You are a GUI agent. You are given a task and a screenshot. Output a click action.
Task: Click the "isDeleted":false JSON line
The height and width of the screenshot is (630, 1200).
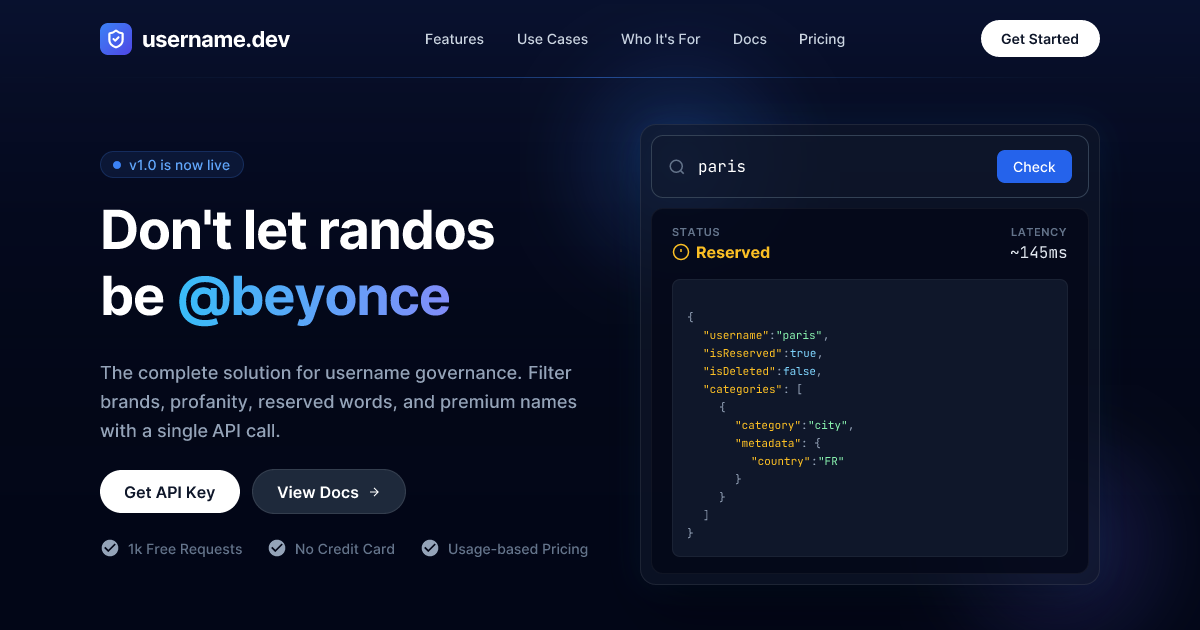762,371
